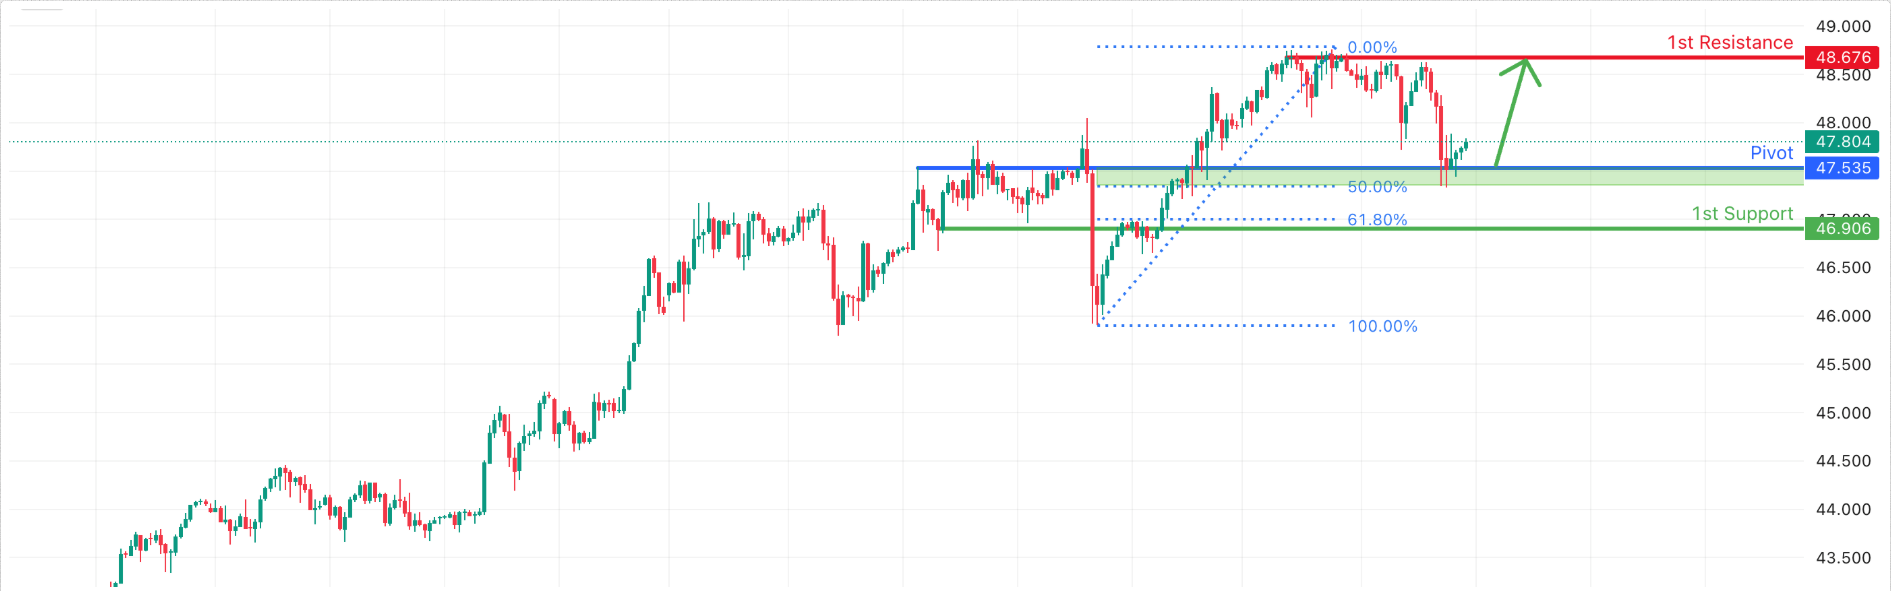Select the 45.000 price axis label
This screenshot has width=1891, height=591.
tap(1843, 413)
